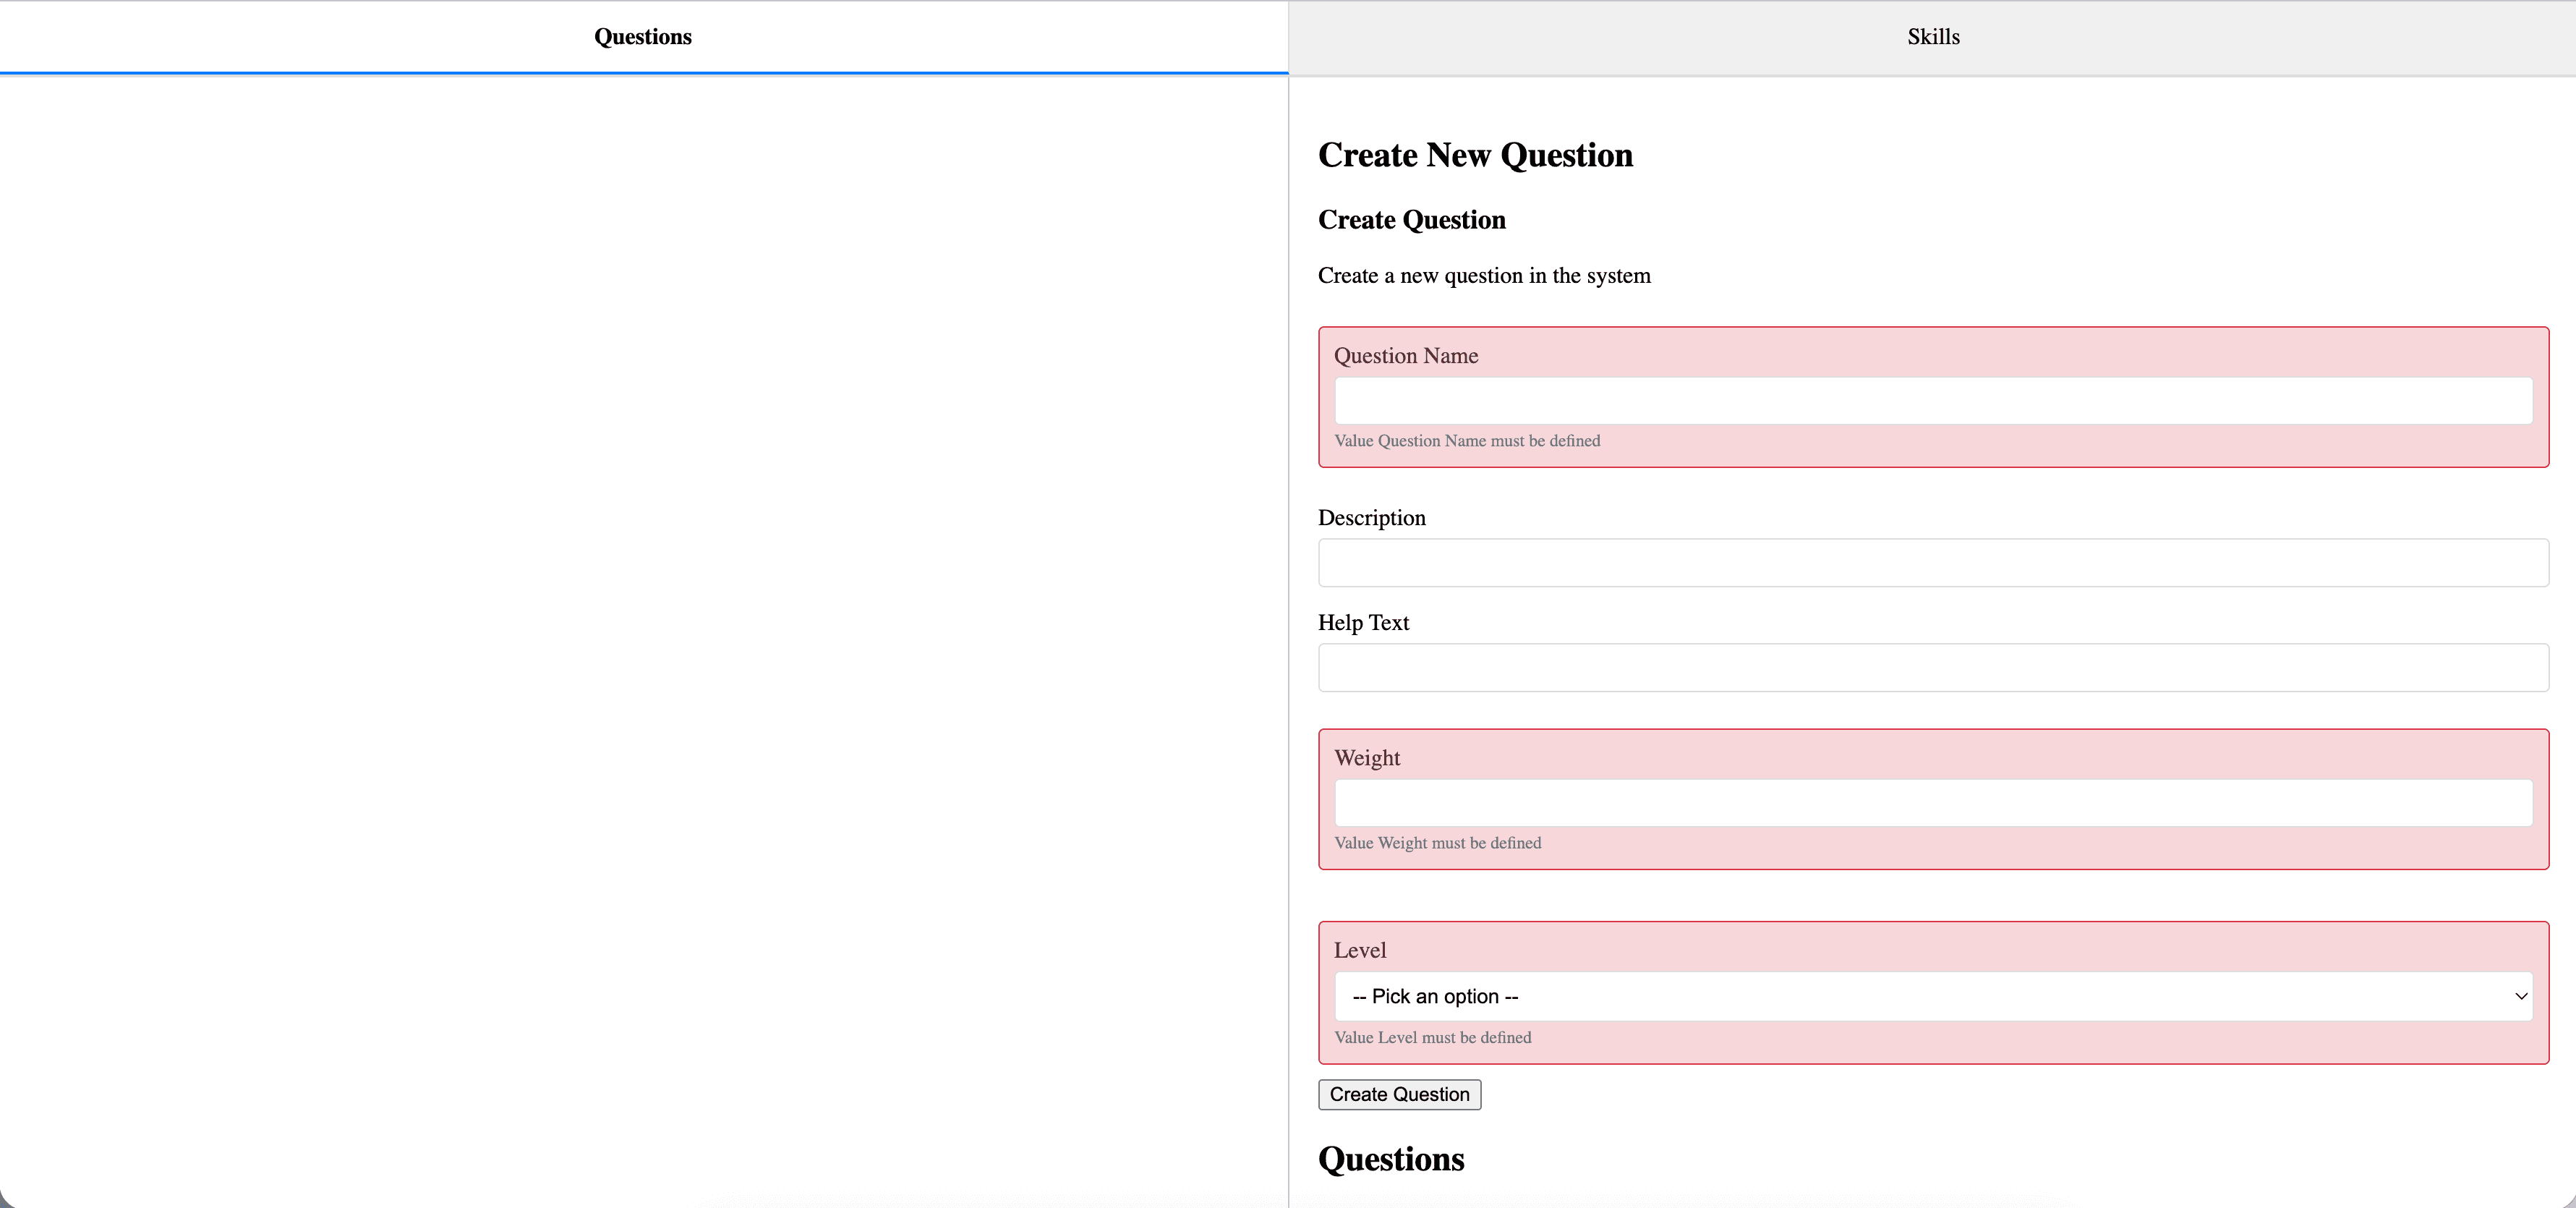Click the bottom Questions section heading
The width and height of the screenshot is (2576, 1208).
pos(1390,1159)
